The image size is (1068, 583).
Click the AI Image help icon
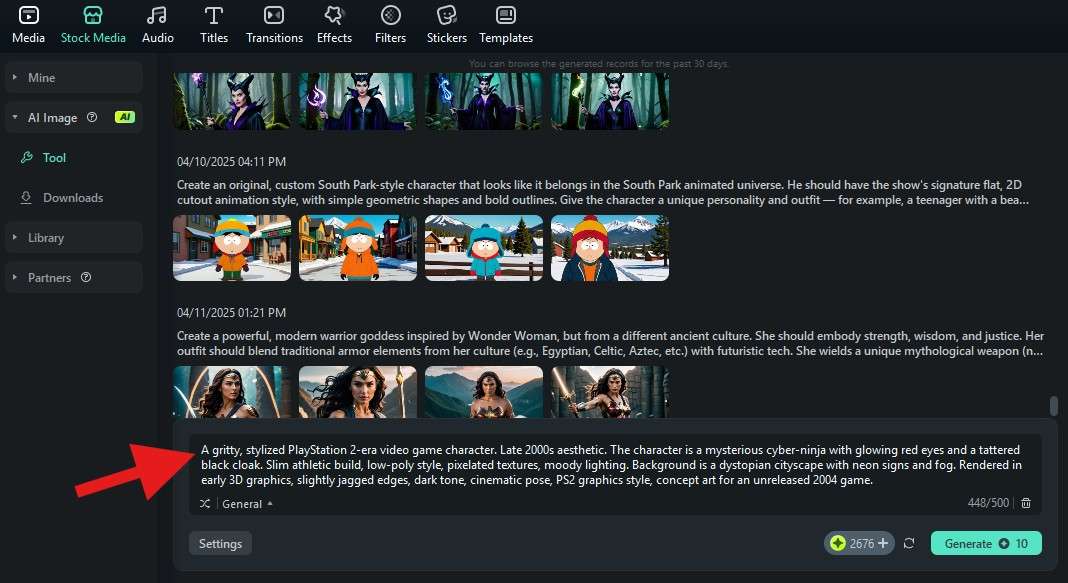(x=92, y=117)
